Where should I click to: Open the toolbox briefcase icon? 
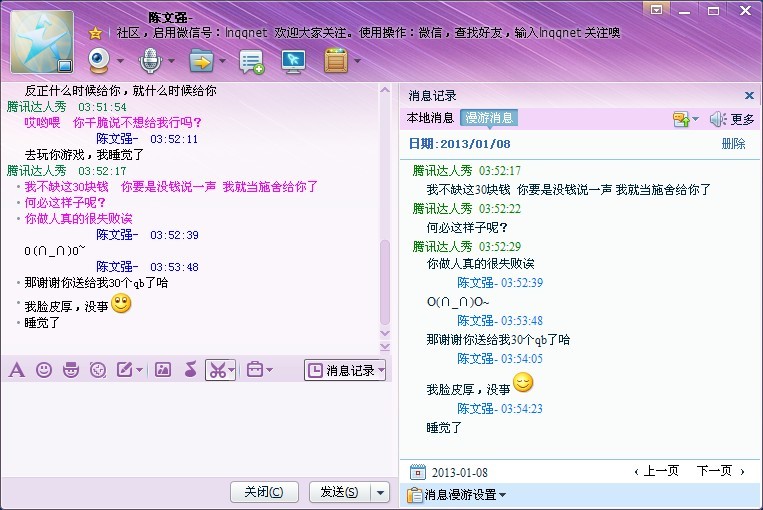255,370
